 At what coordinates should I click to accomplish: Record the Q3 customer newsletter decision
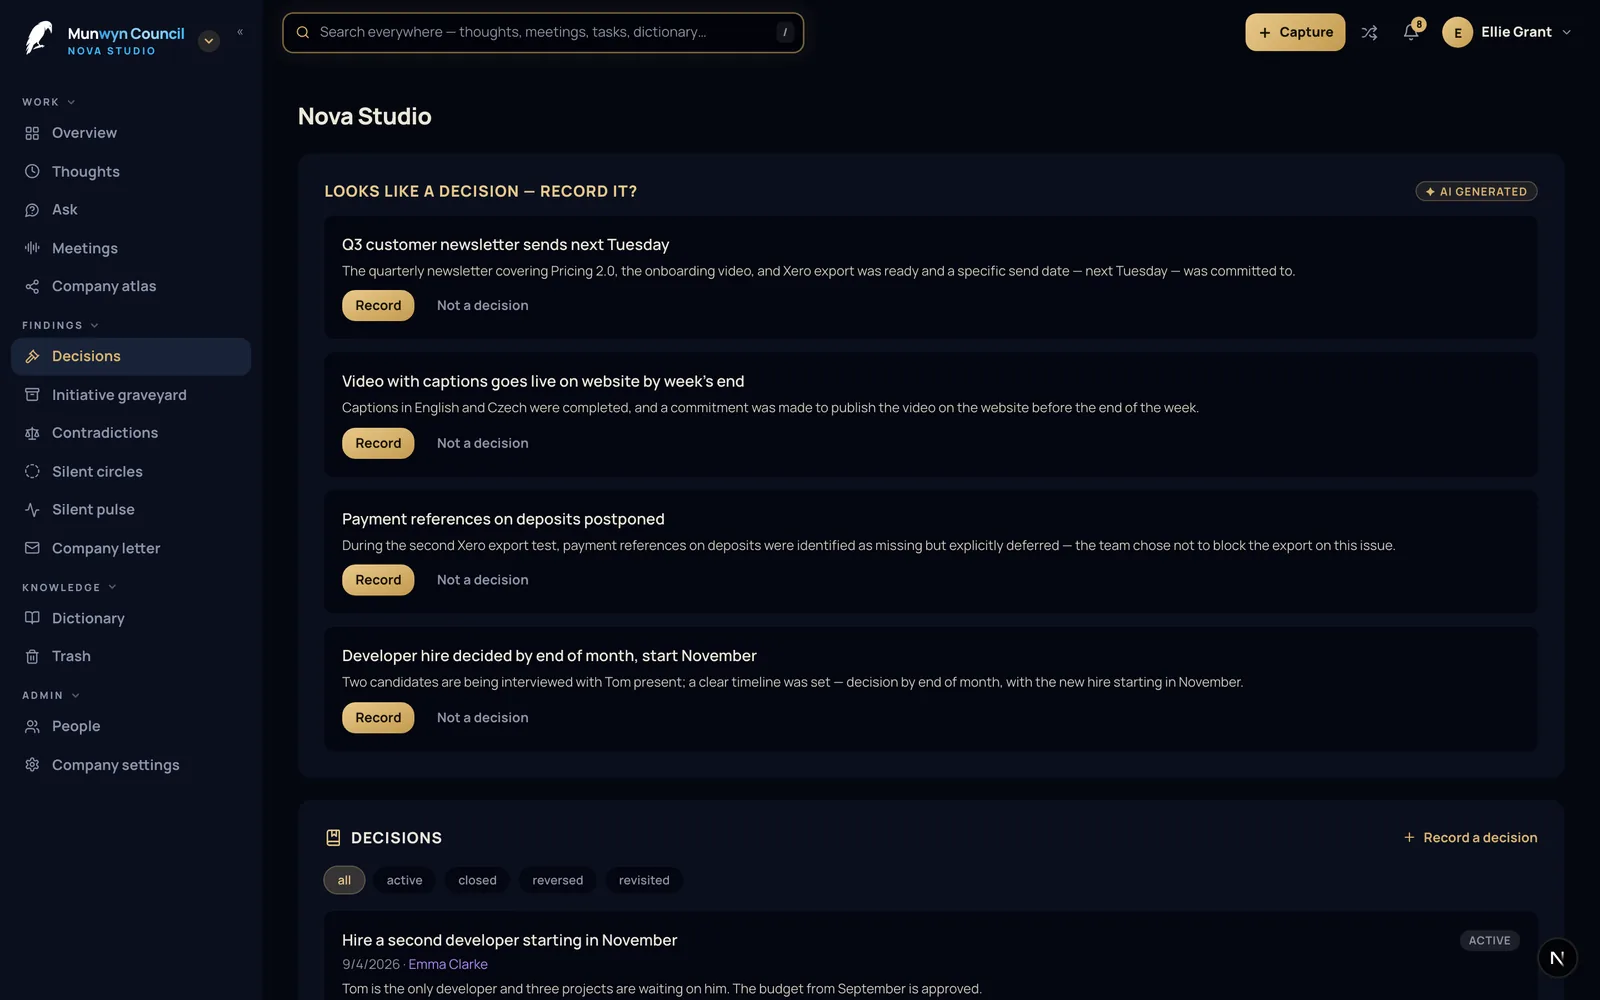pyautogui.click(x=378, y=306)
